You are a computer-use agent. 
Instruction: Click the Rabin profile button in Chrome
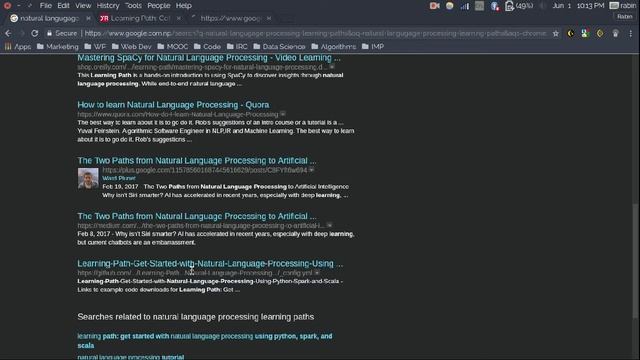[624, 17]
